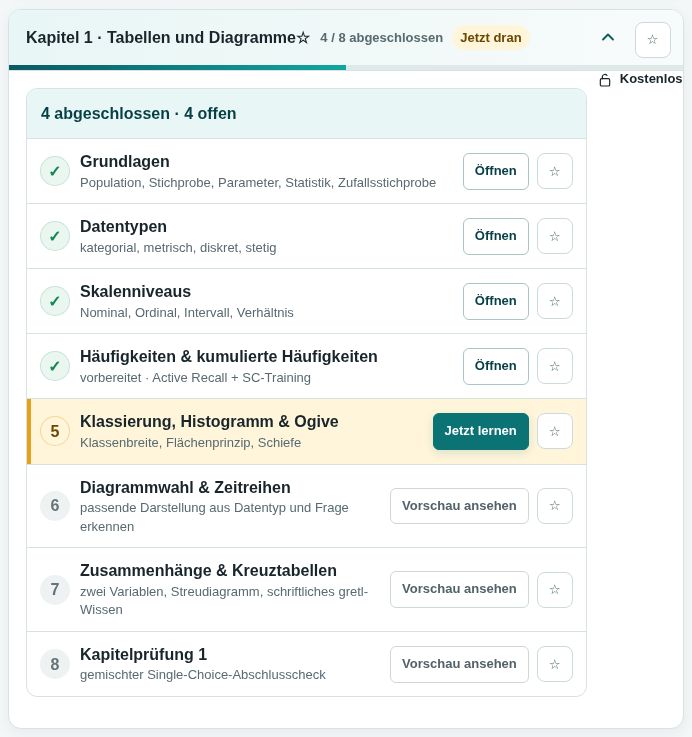Click the Datentypen completed checkmark
This screenshot has height=737, width=692.
[x=55, y=236]
